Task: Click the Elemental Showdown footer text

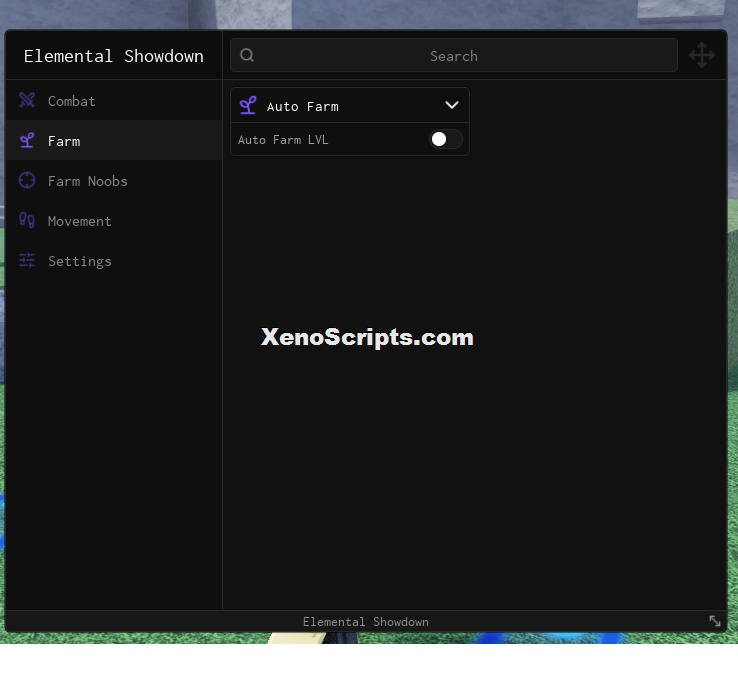Action: pos(366,622)
